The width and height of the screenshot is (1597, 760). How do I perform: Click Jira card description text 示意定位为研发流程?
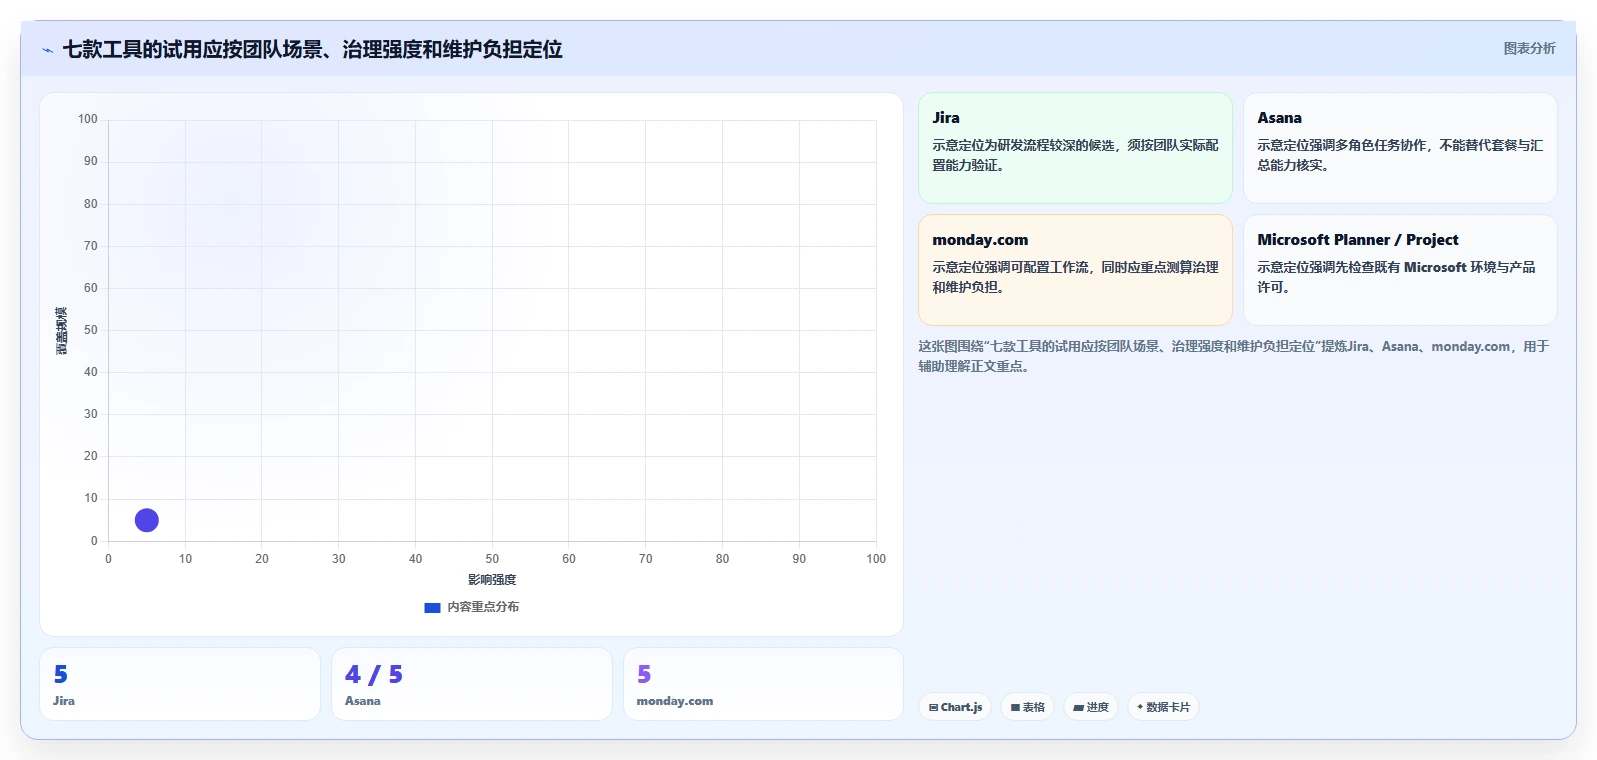[x=1075, y=155]
